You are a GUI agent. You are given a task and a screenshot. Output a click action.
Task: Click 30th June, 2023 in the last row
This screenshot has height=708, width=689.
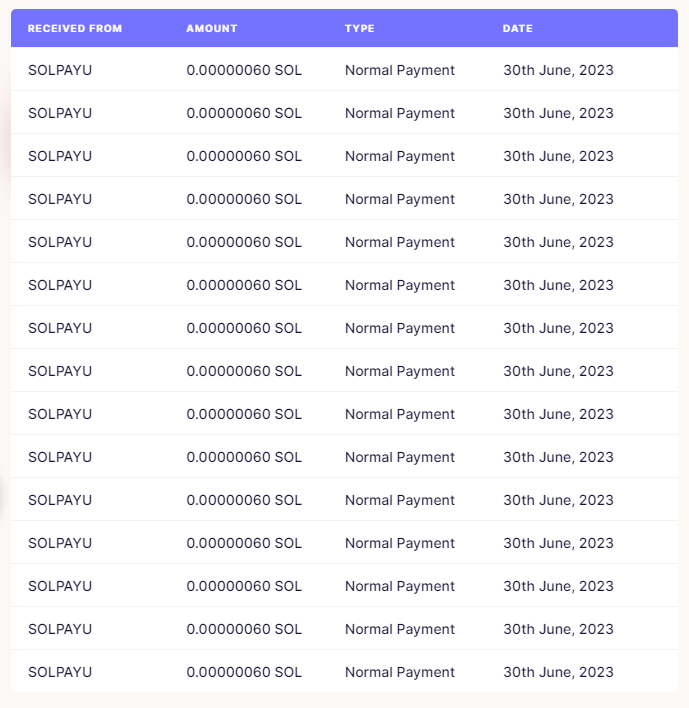tap(559, 672)
